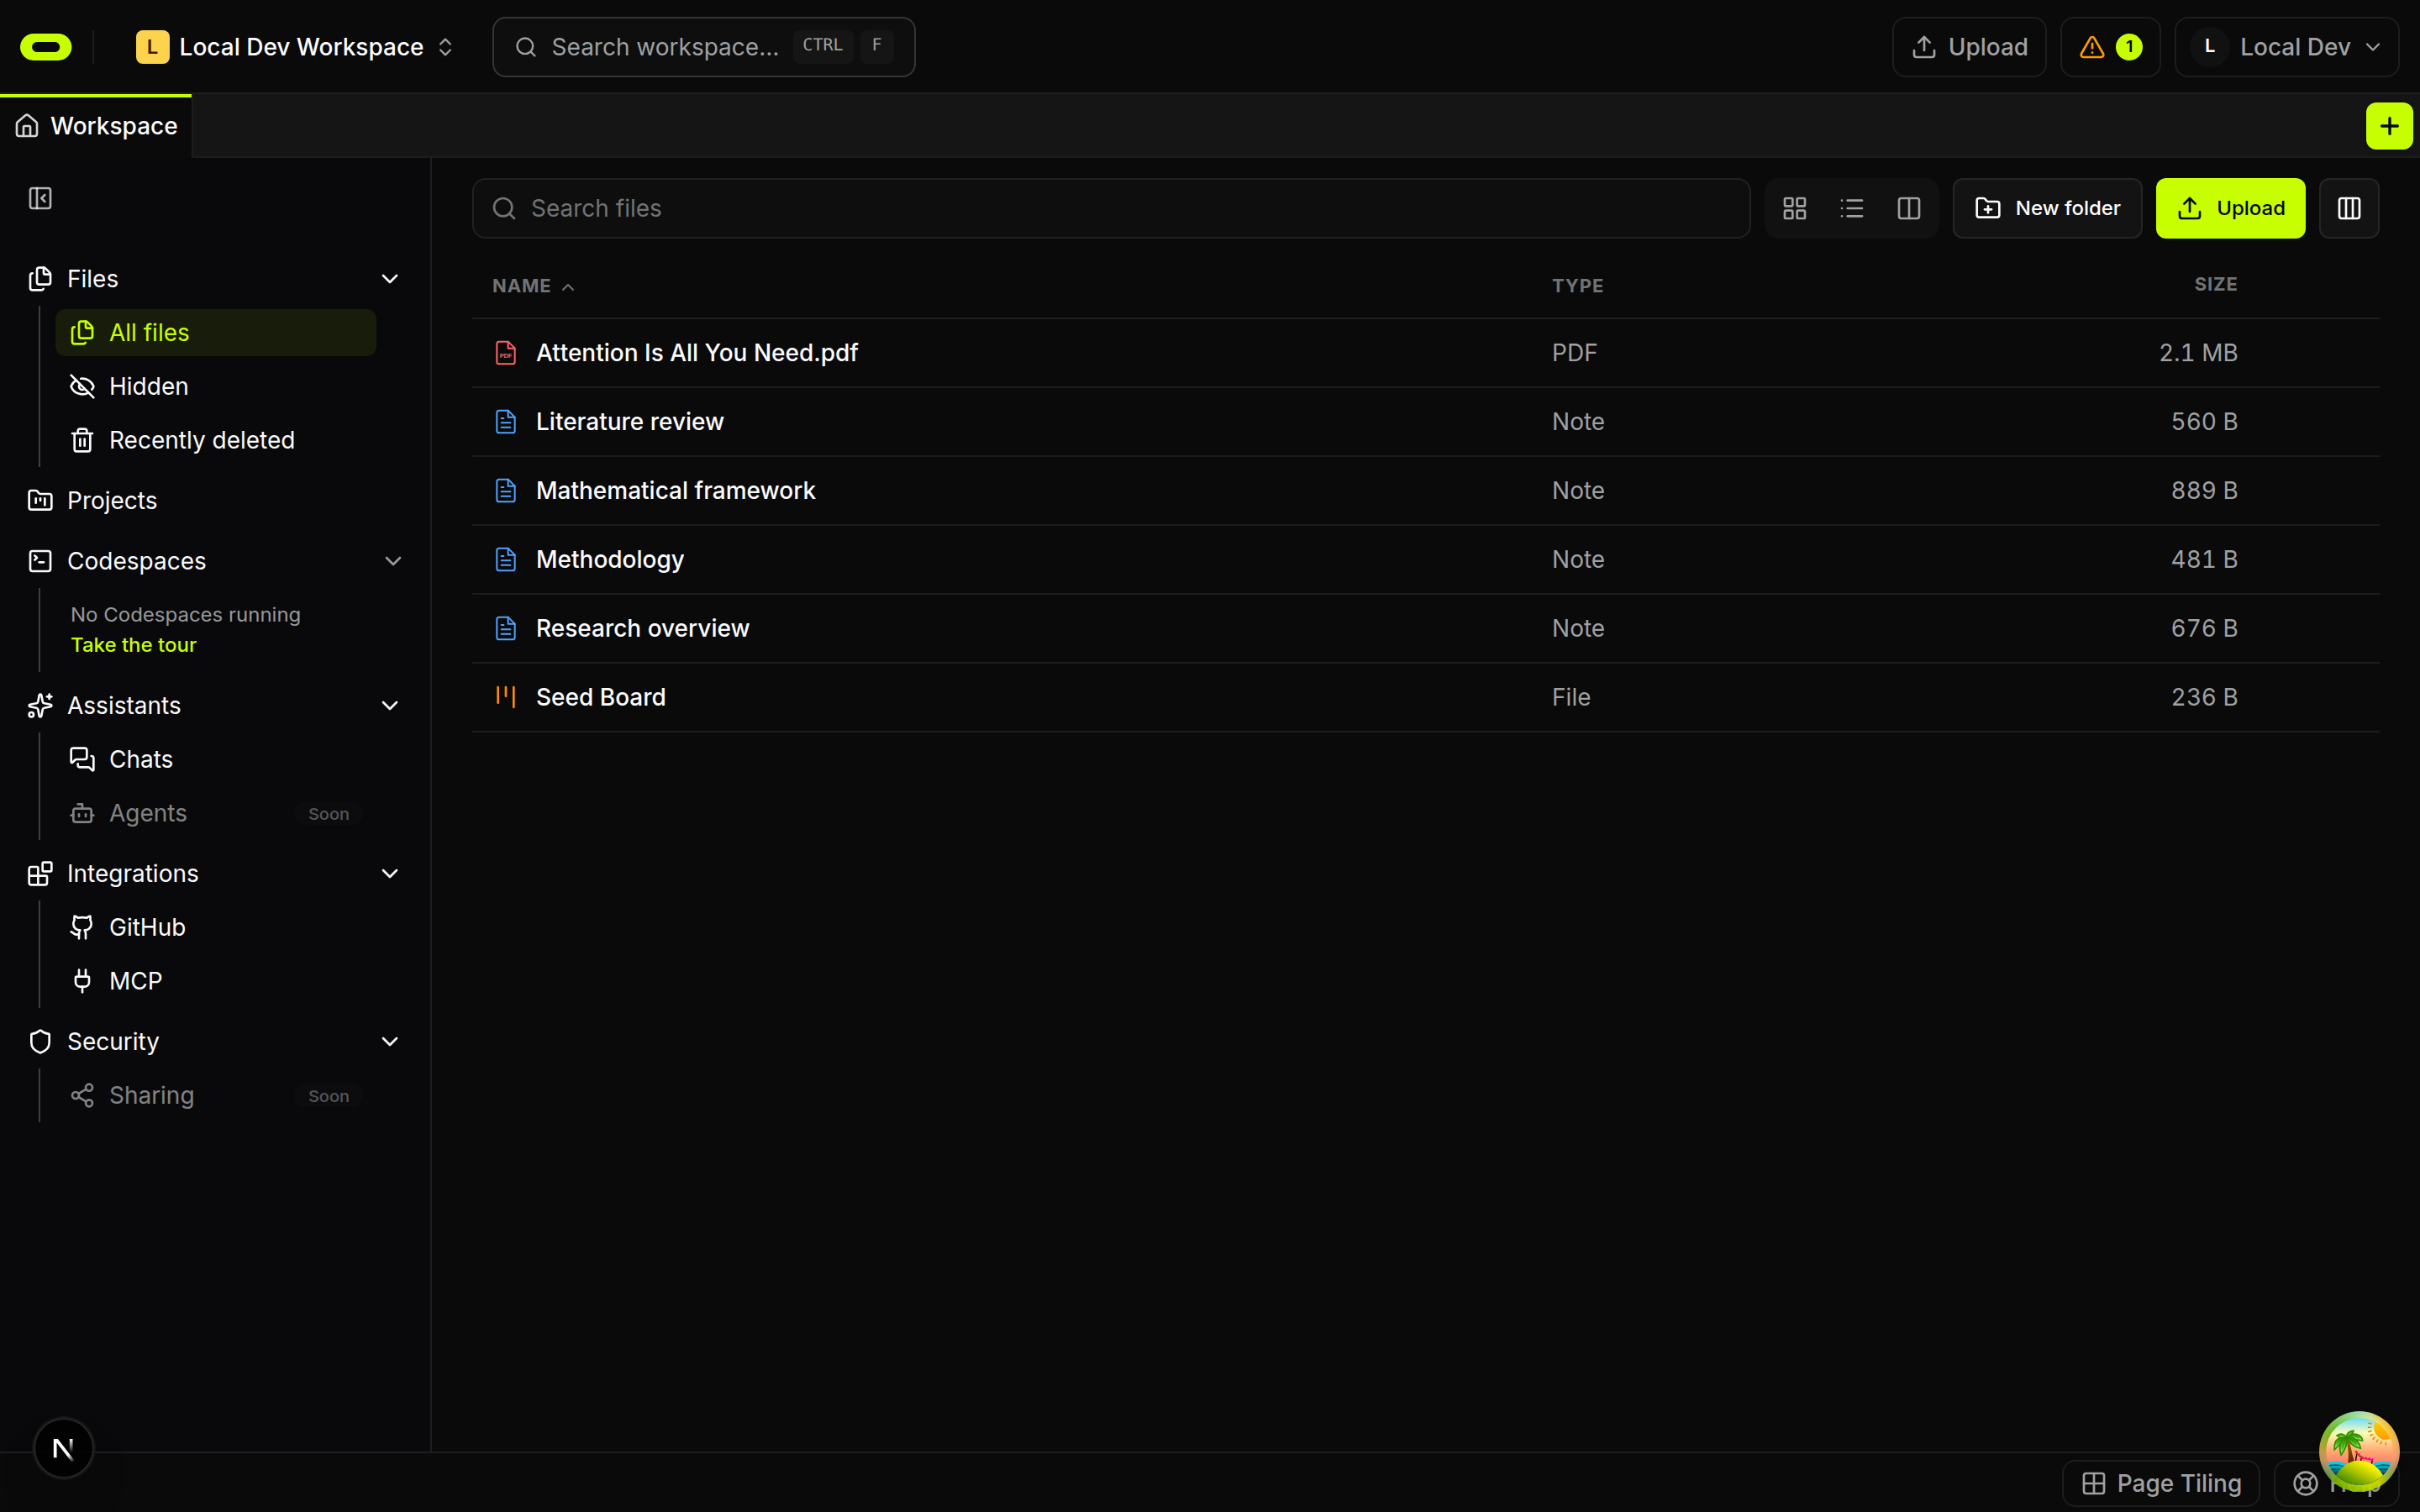The image size is (2420, 1512).
Task: Open the Local Dev account dropdown
Action: click(2286, 47)
